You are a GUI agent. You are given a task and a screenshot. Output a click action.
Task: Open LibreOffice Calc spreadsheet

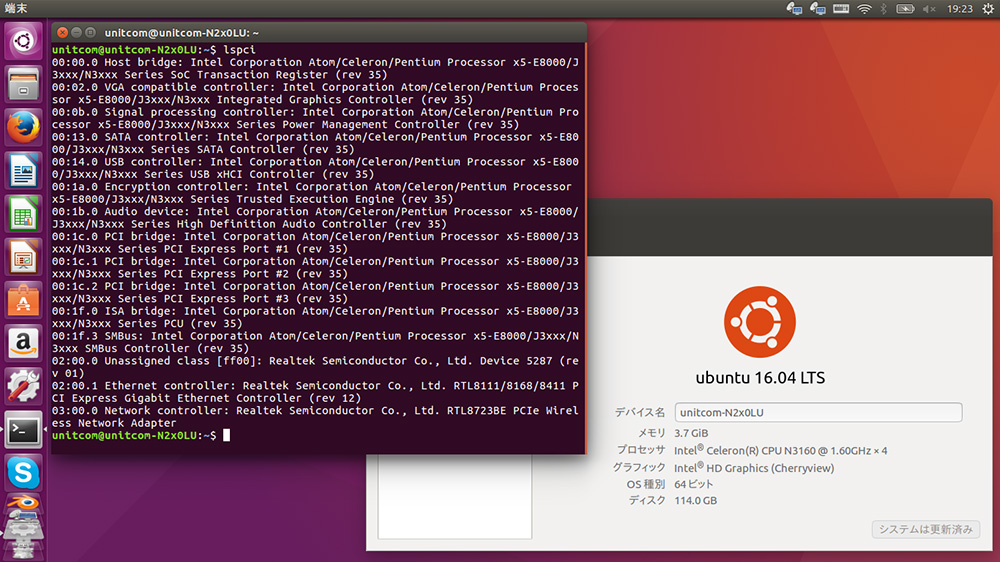(24, 214)
